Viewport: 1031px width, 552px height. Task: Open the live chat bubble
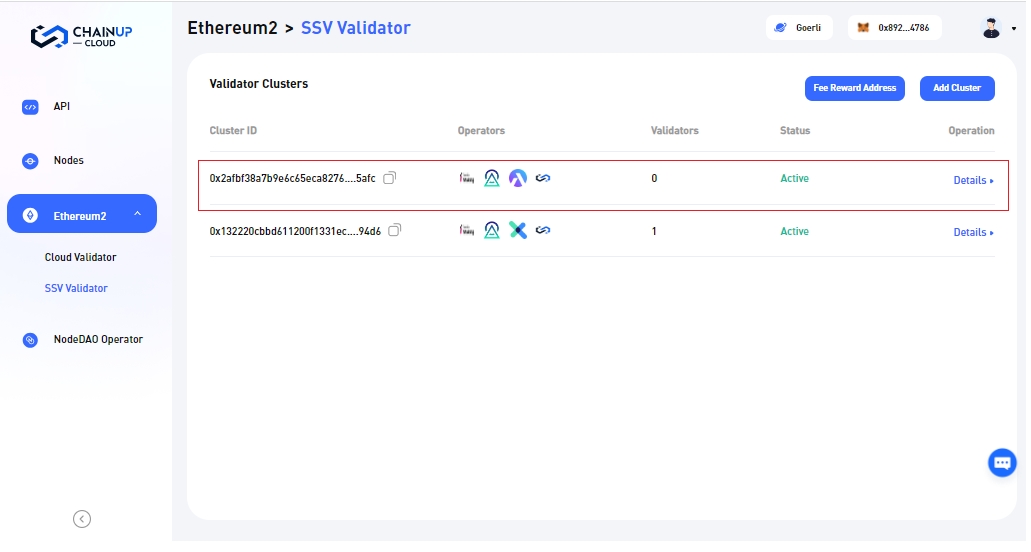[1001, 463]
